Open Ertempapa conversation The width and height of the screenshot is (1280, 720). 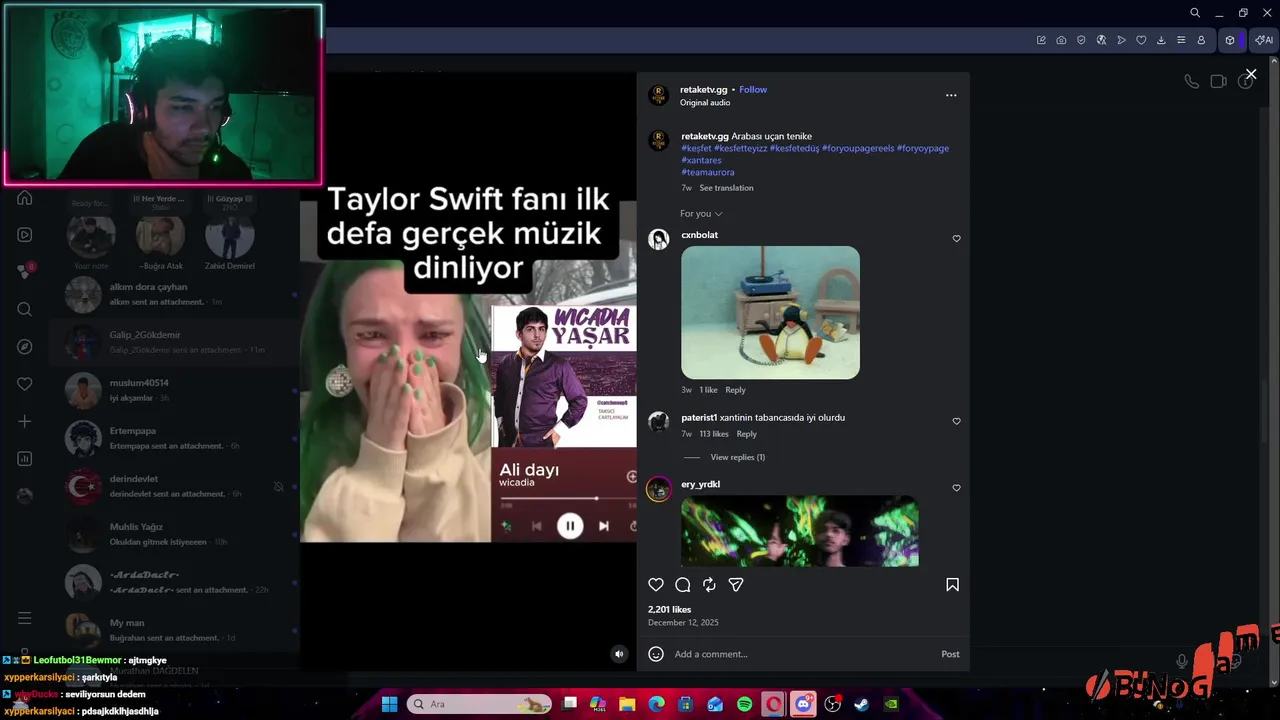coord(175,438)
